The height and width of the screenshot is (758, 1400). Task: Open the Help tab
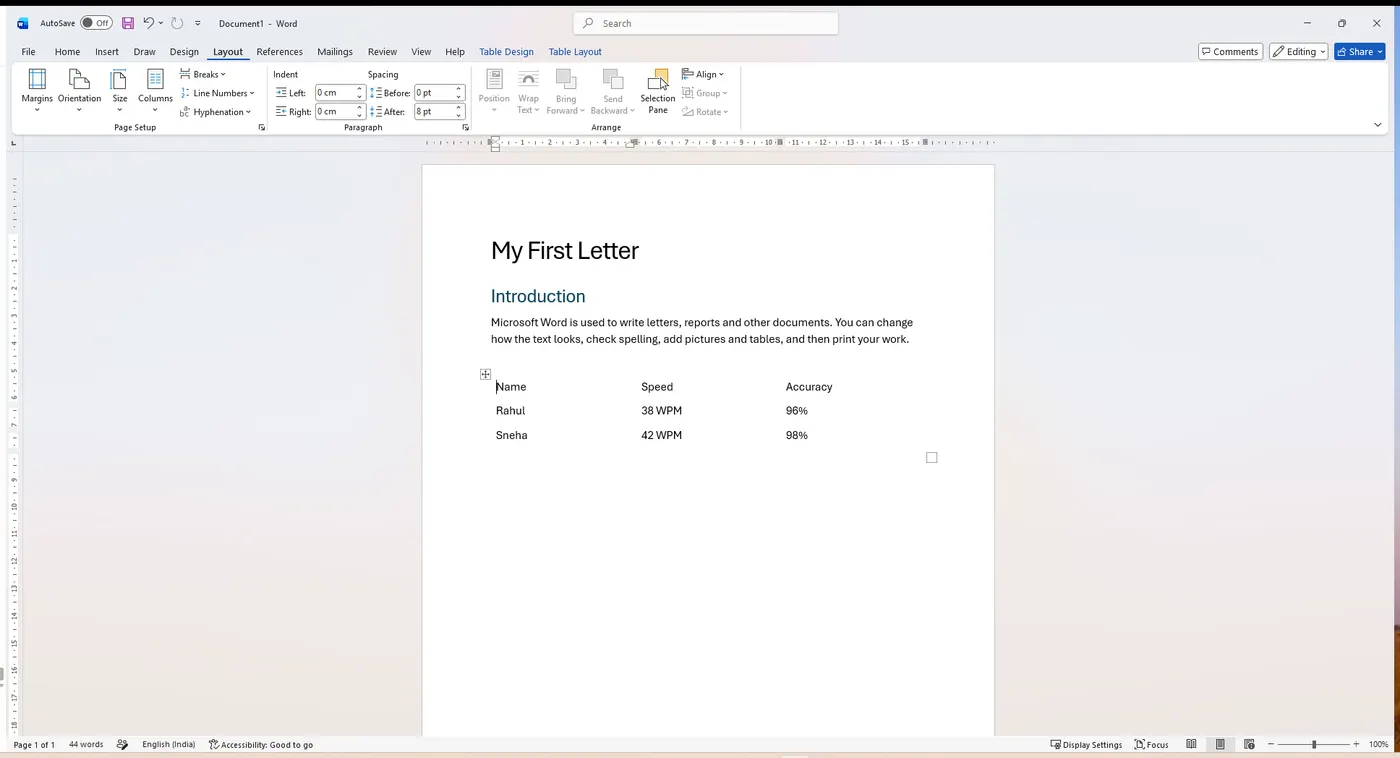pyautogui.click(x=455, y=51)
